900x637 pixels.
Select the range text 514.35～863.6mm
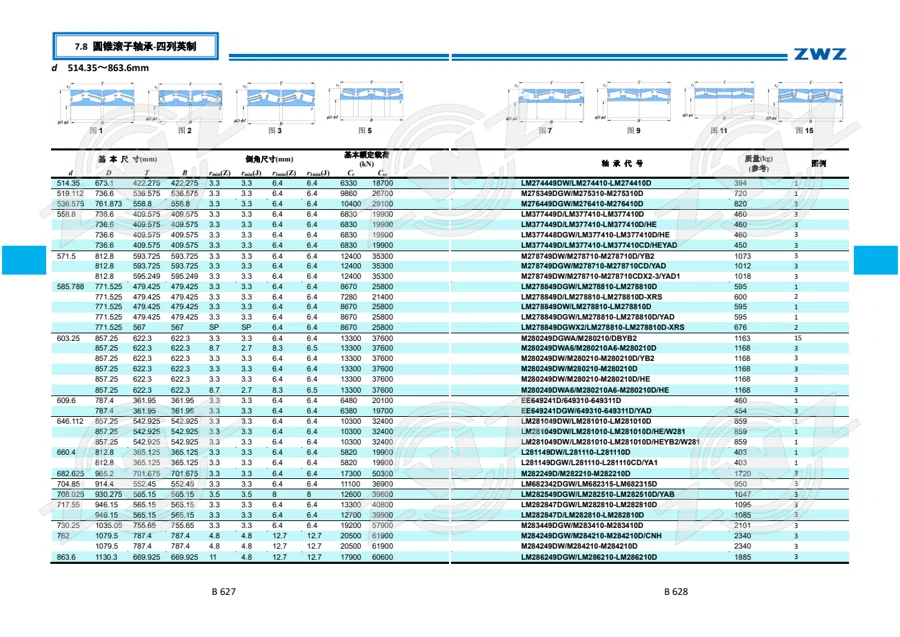pyautogui.click(x=108, y=68)
